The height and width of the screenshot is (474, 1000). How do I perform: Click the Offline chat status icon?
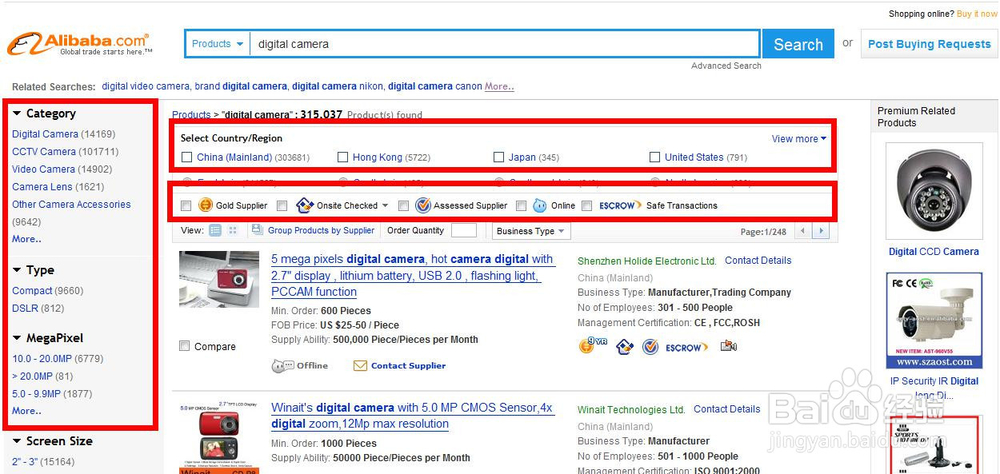tap(283, 366)
